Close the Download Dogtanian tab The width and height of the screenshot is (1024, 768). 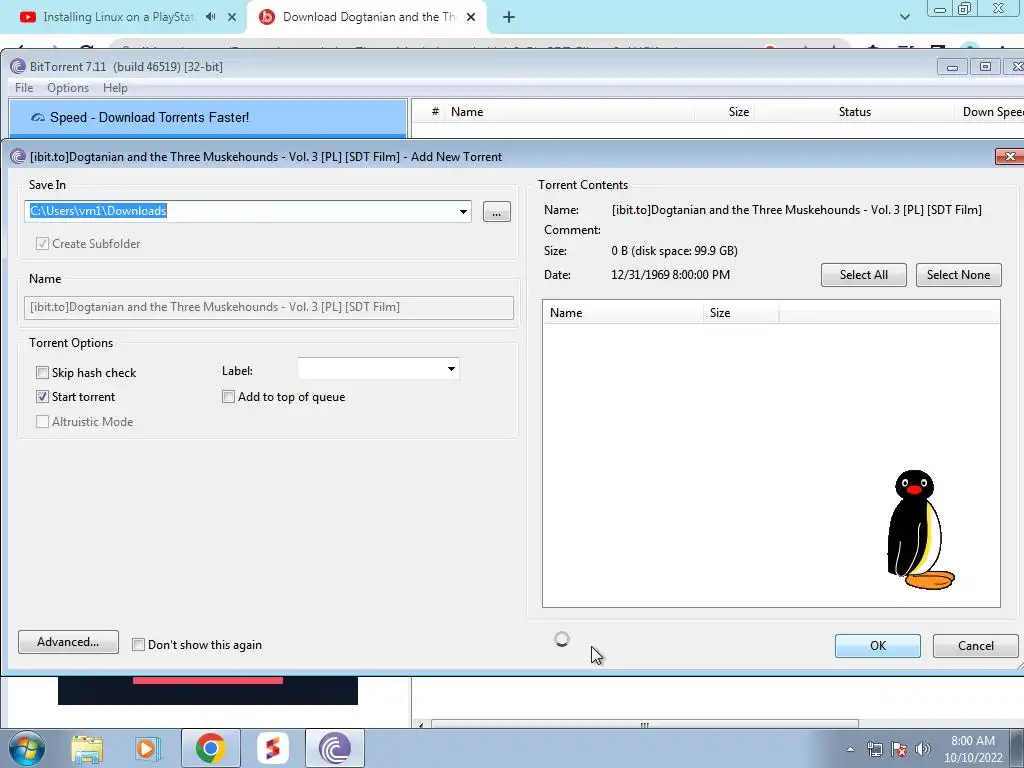point(471,17)
